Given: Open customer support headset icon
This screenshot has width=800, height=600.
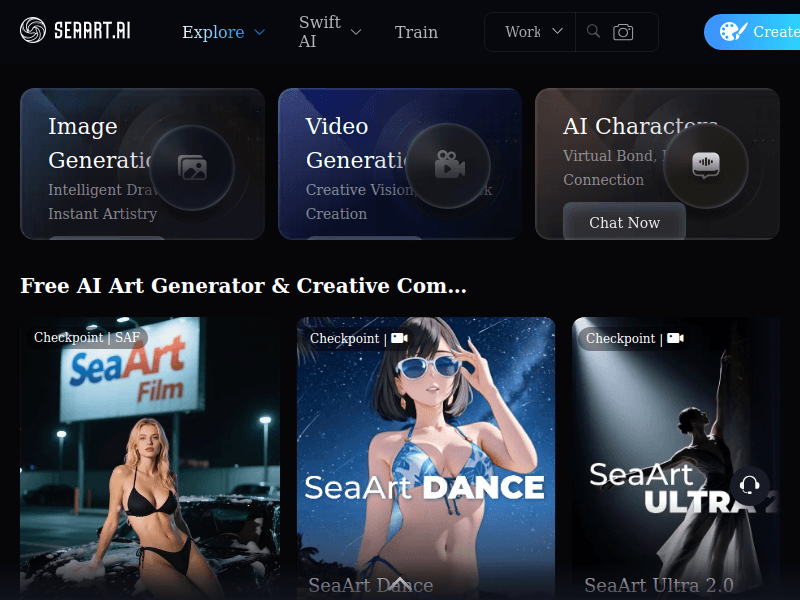Looking at the screenshot, I should [x=749, y=485].
